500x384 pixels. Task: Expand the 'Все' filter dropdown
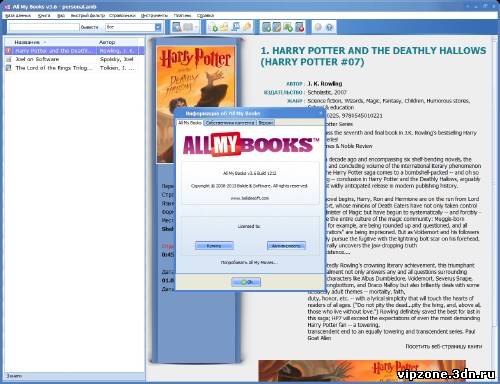click(158, 27)
